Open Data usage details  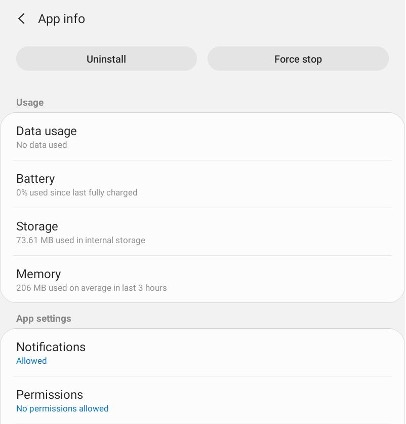coord(203,137)
